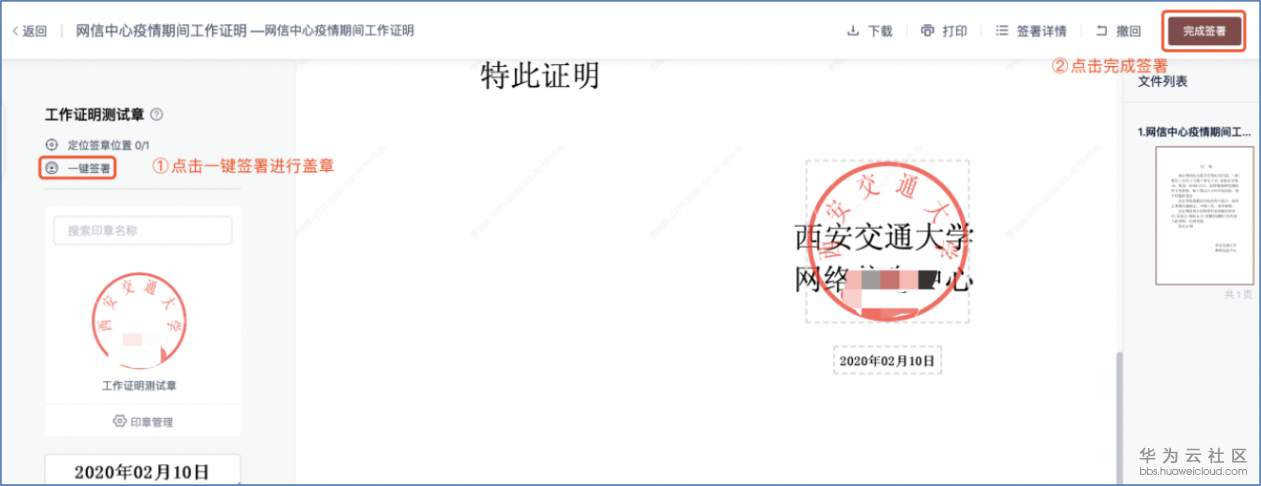Go back using the 返回 link
The height and width of the screenshot is (486, 1261).
29,31
